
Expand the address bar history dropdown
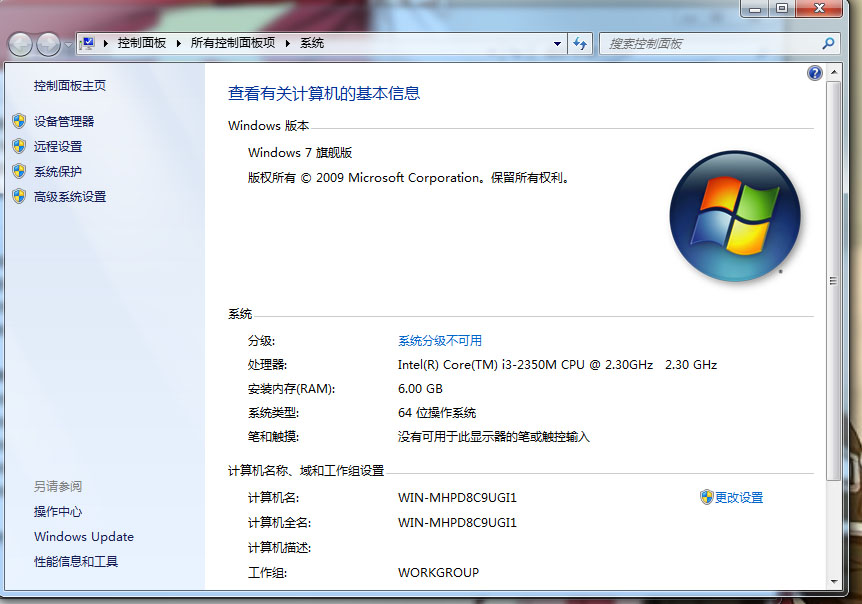pos(558,44)
